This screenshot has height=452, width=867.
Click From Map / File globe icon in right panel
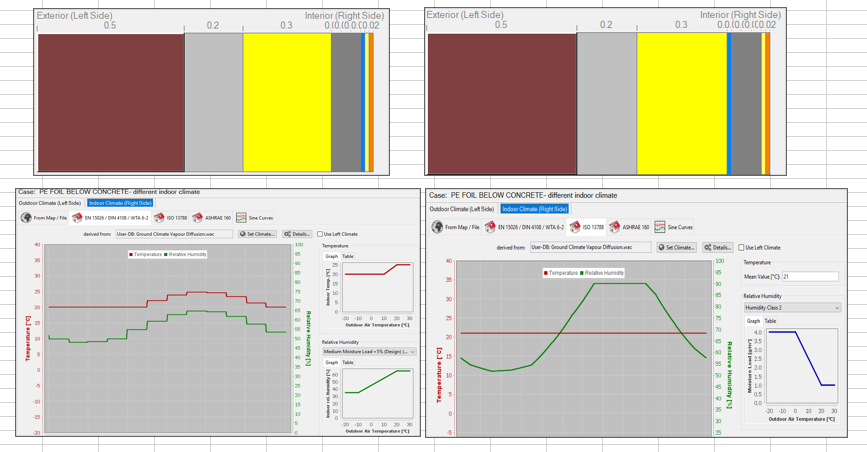(437, 227)
